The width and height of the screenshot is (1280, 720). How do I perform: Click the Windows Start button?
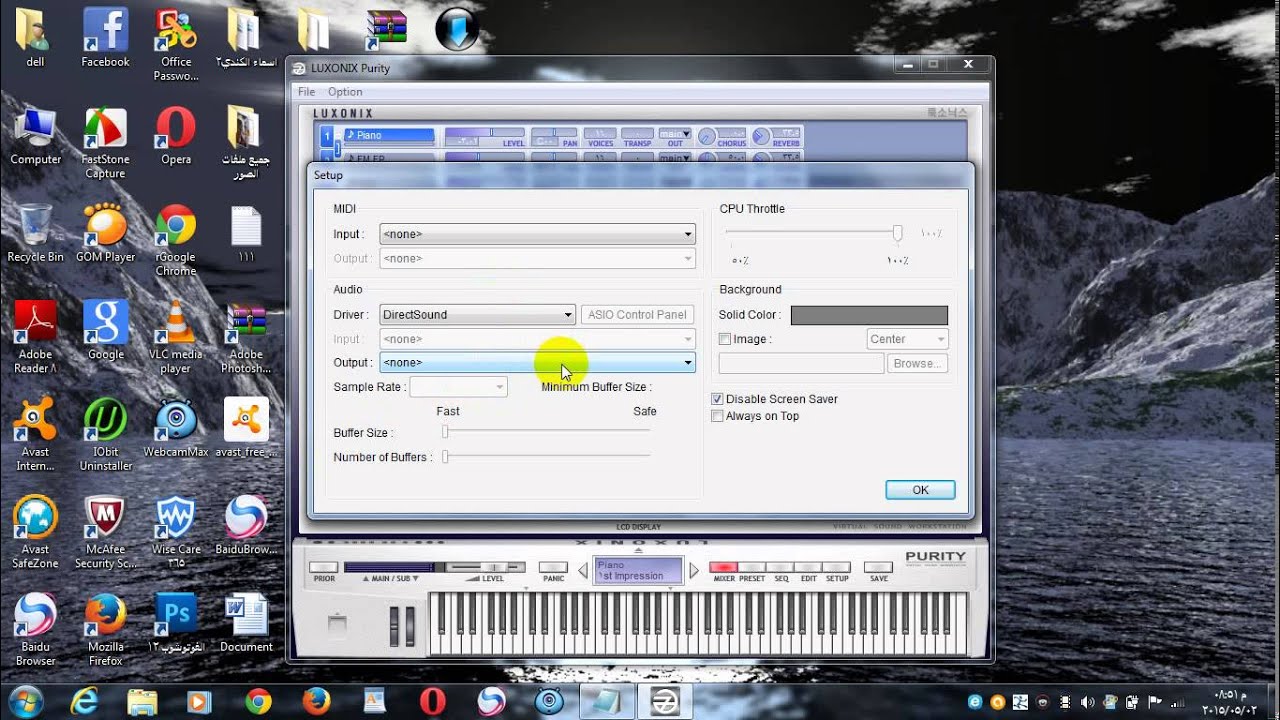(x=26, y=701)
